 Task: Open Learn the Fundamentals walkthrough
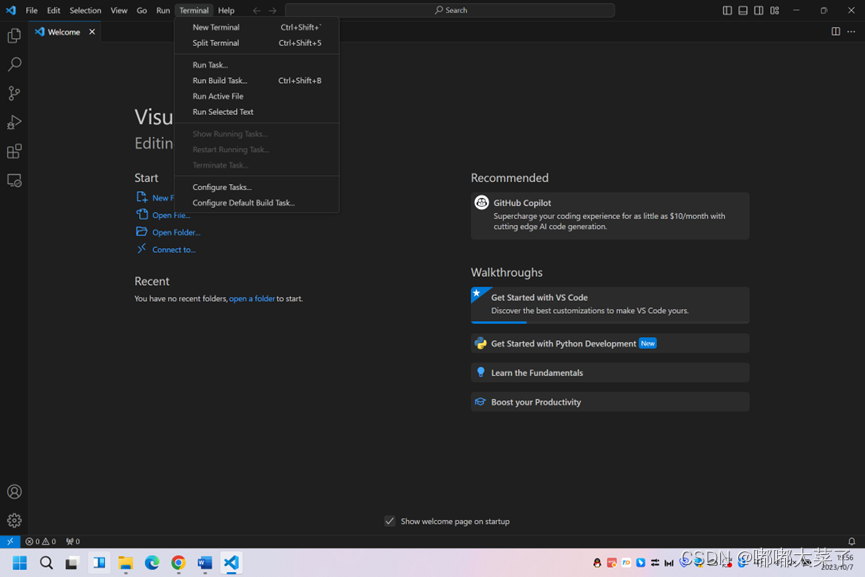(x=610, y=372)
